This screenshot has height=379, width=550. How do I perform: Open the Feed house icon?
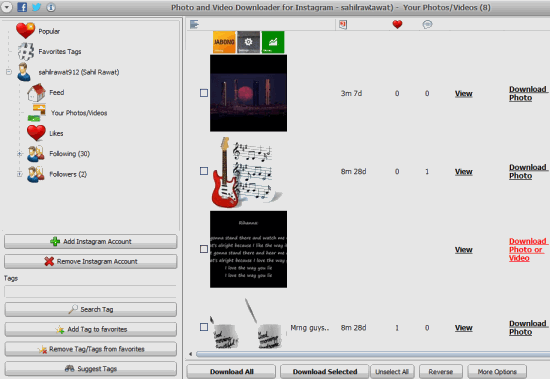tap(36, 92)
